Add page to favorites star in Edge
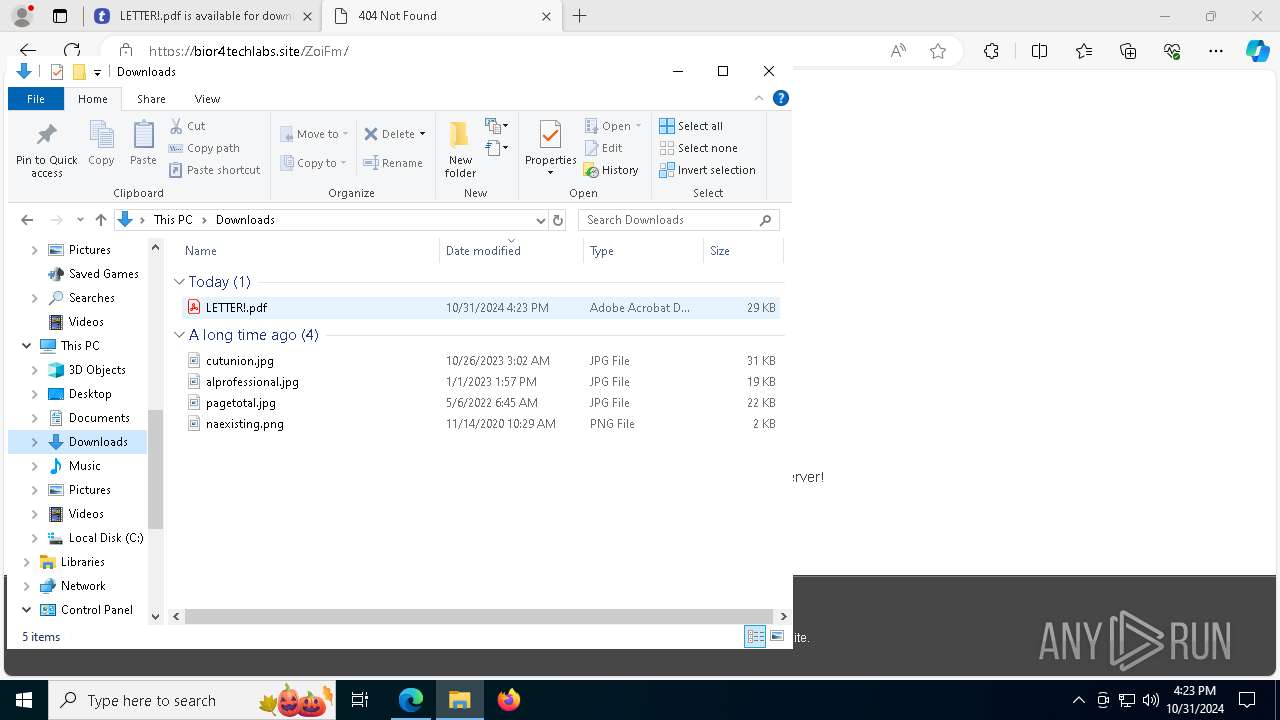Screen dimensions: 1280x720 [x=938, y=51]
